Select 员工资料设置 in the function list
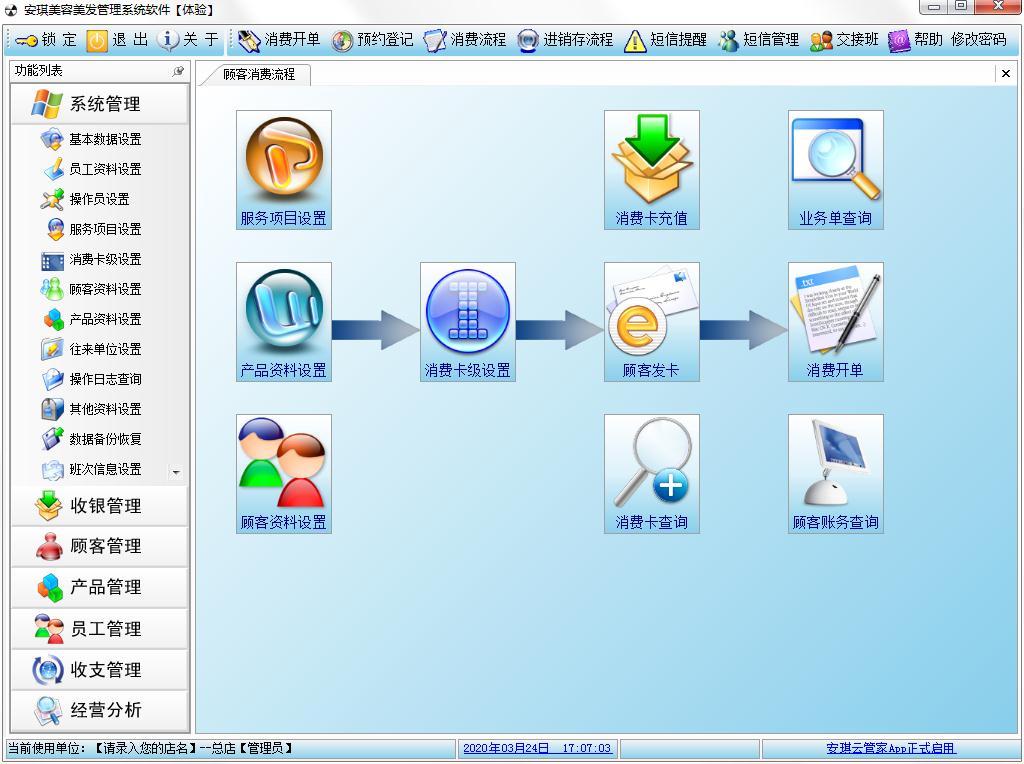 [x=91, y=169]
